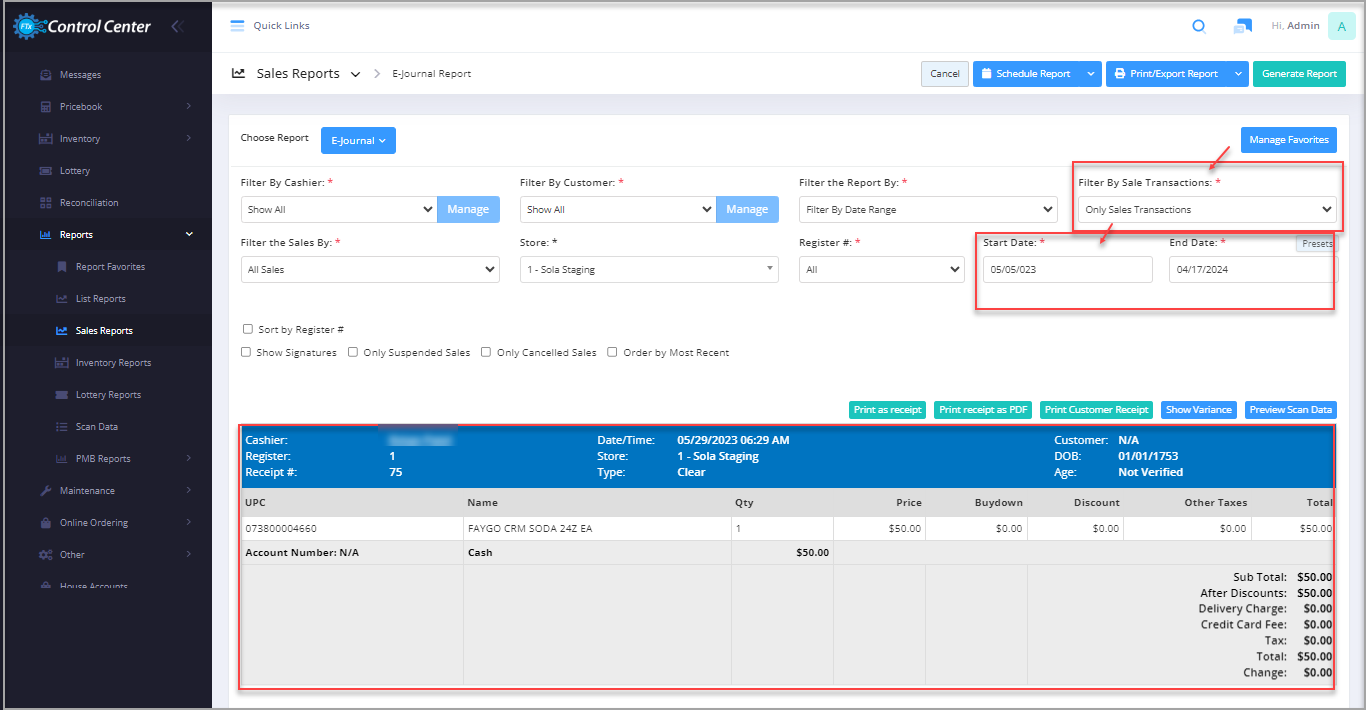Viewport: 1366px width, 710px height.
Task: Click the Generate Report button
Action: [1298, 74]
